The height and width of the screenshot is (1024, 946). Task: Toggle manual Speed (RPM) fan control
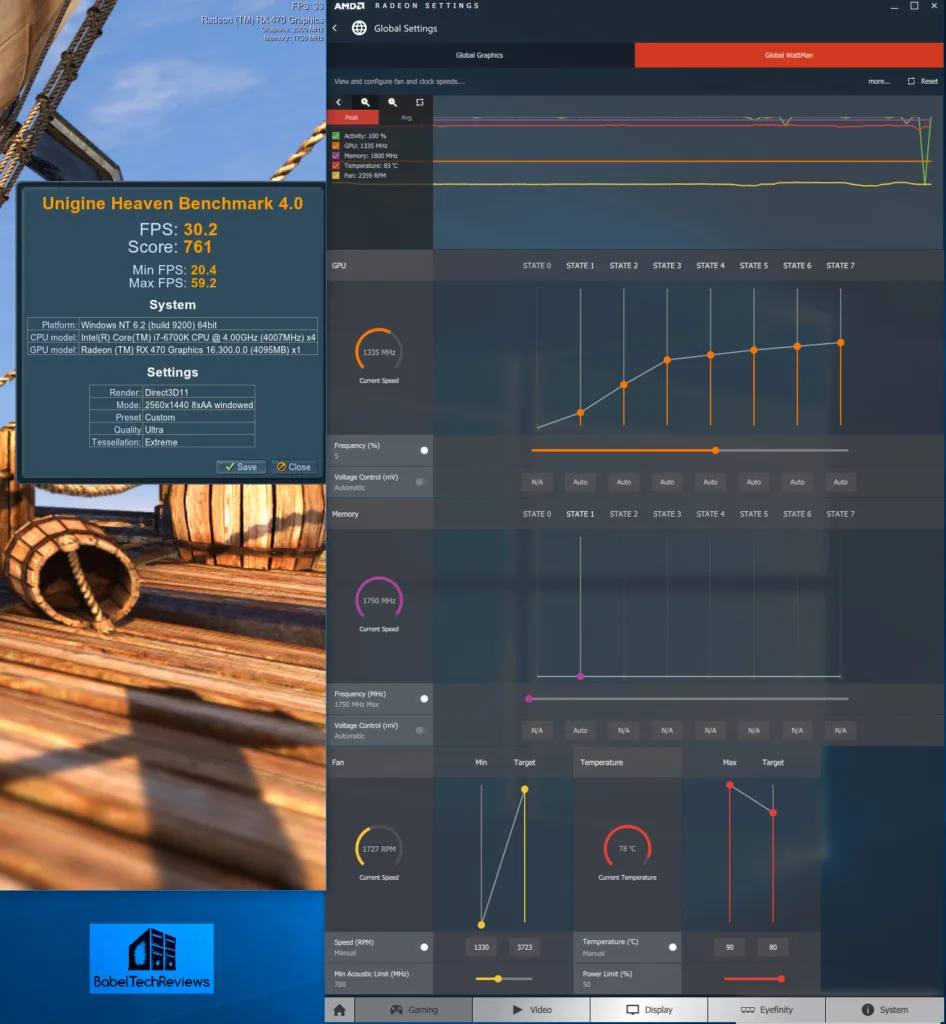click(x=424, y=947)
